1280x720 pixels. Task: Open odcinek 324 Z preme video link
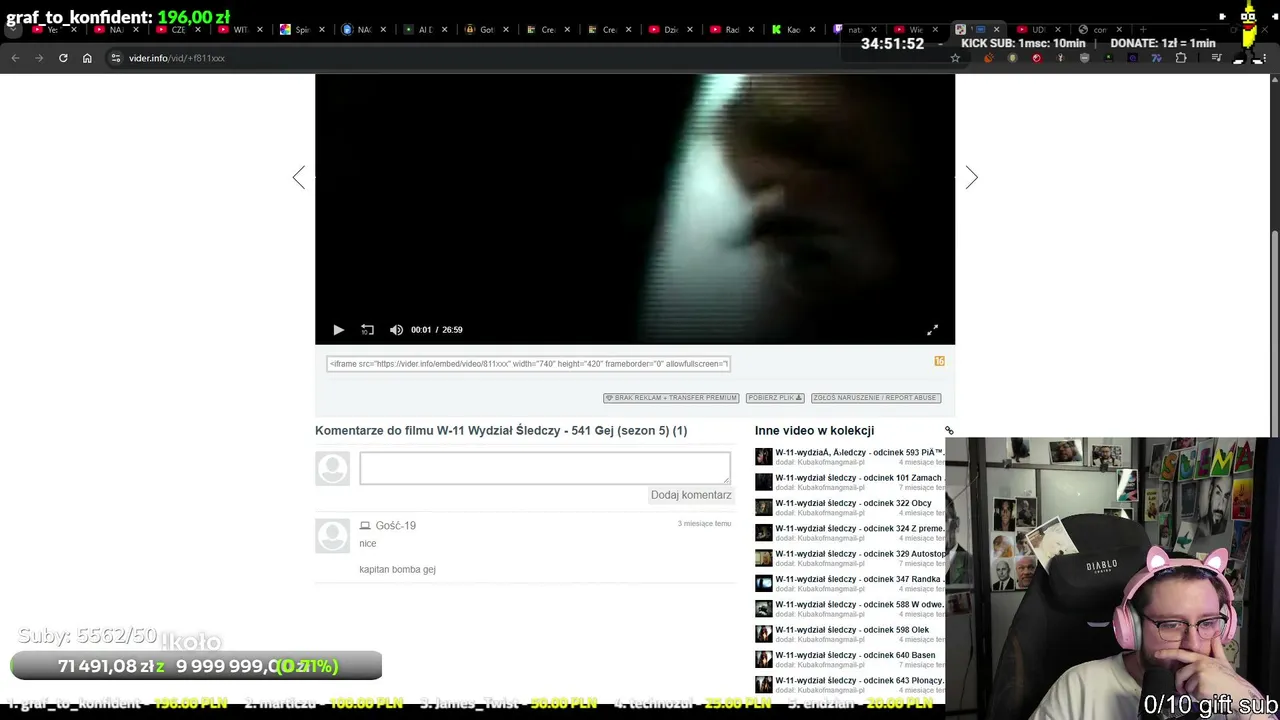pos(860,529)
